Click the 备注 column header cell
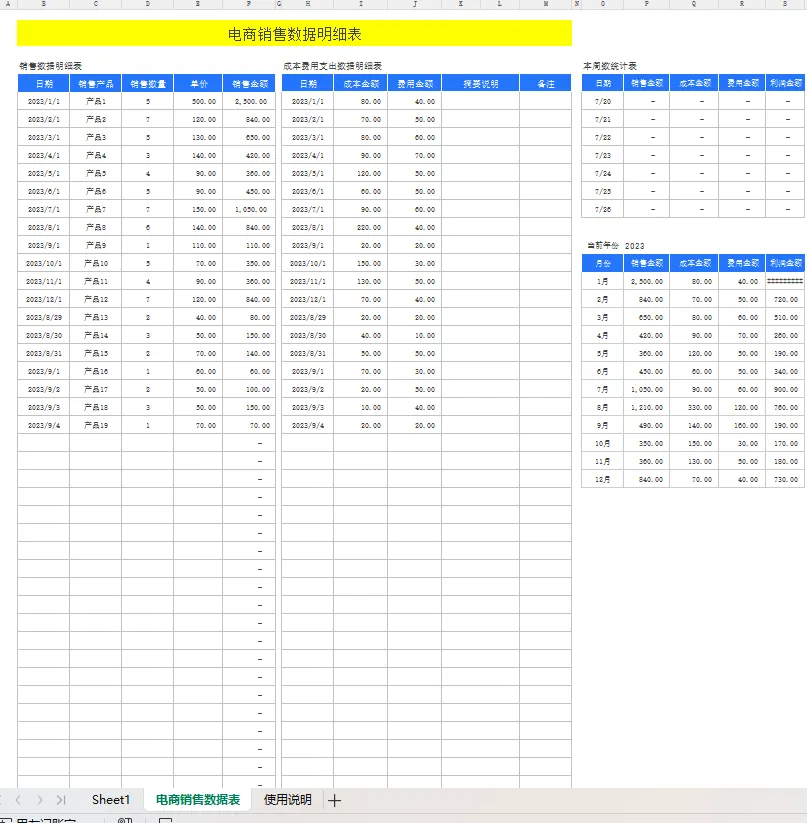The image size is (807, 823). coord(546,84)
